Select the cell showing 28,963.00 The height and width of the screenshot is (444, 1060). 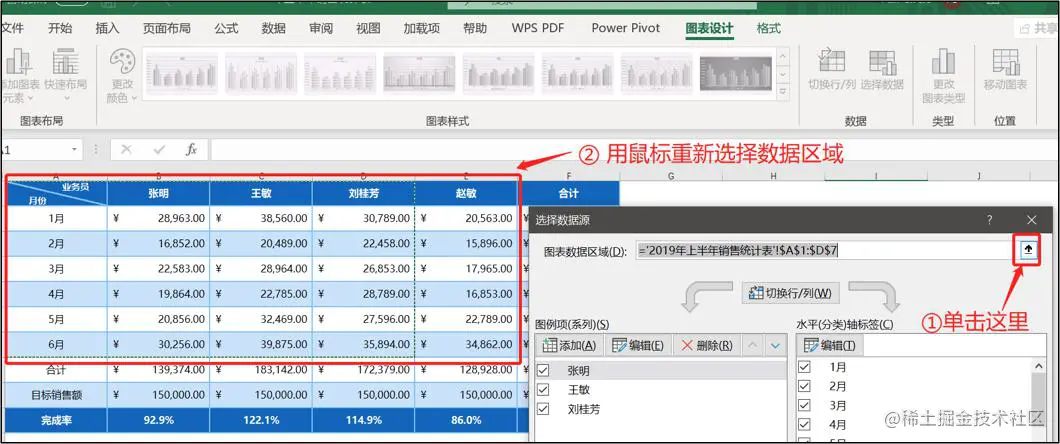pos(159,218)
